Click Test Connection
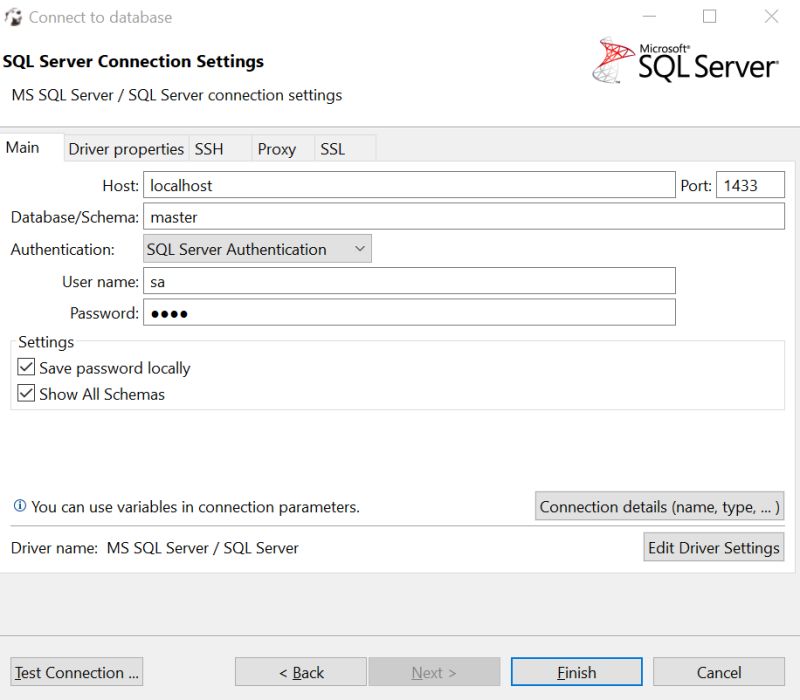The image size is (800, 700). pos(75,671)
